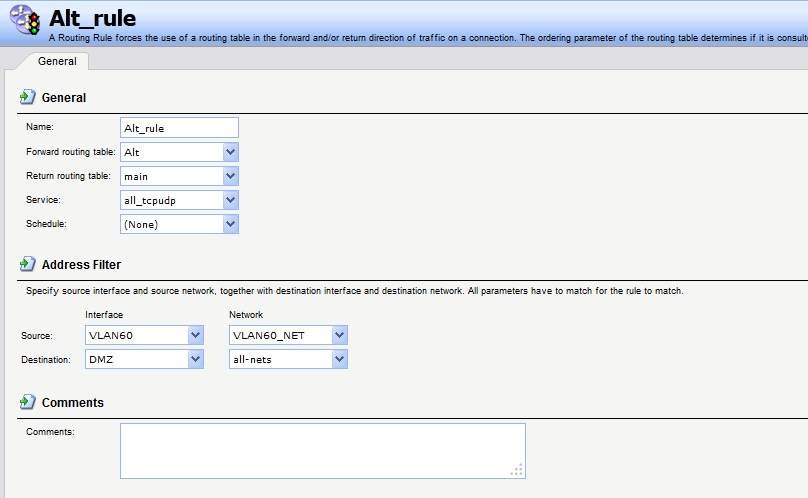Viewport: 808px width, 498px height.
Task: Click the traffic light routing rule icon
Action: (x=26, y=21)
